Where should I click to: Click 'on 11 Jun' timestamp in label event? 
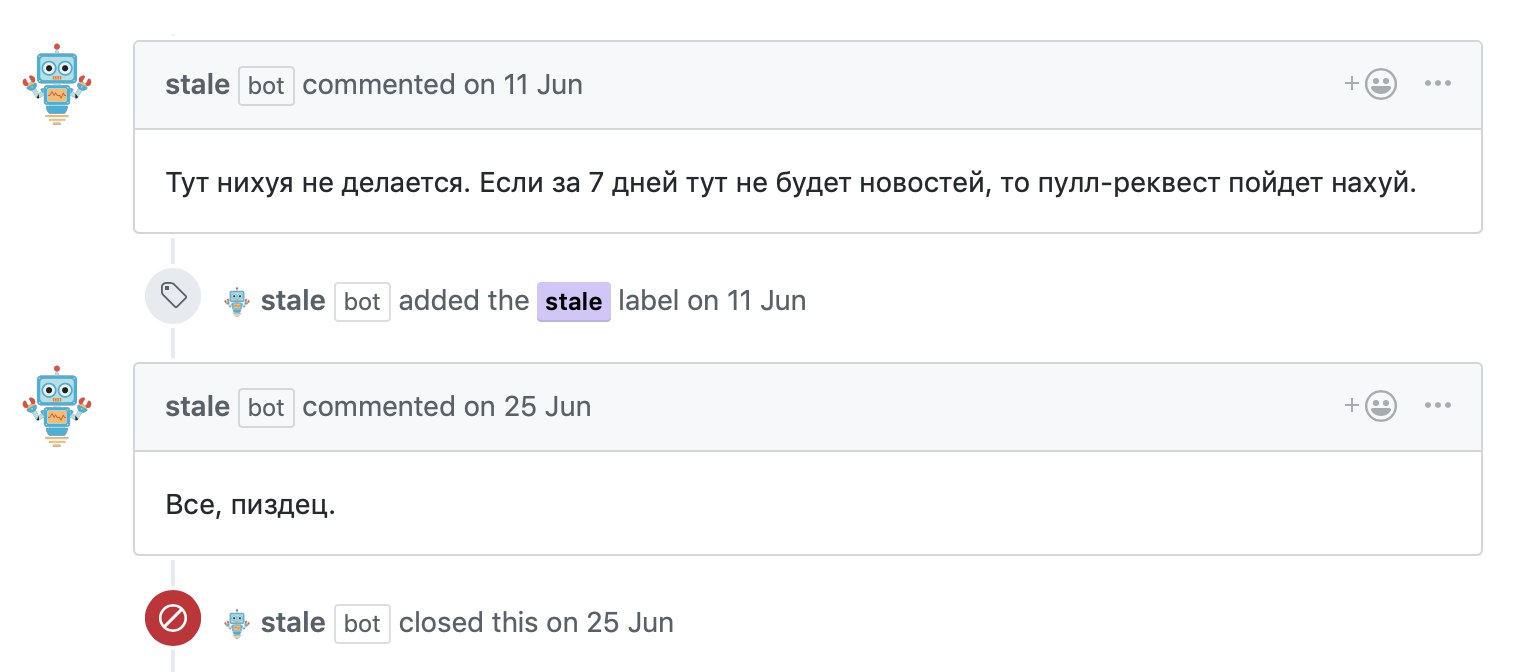pyautogui.click(x=746, y=301)
